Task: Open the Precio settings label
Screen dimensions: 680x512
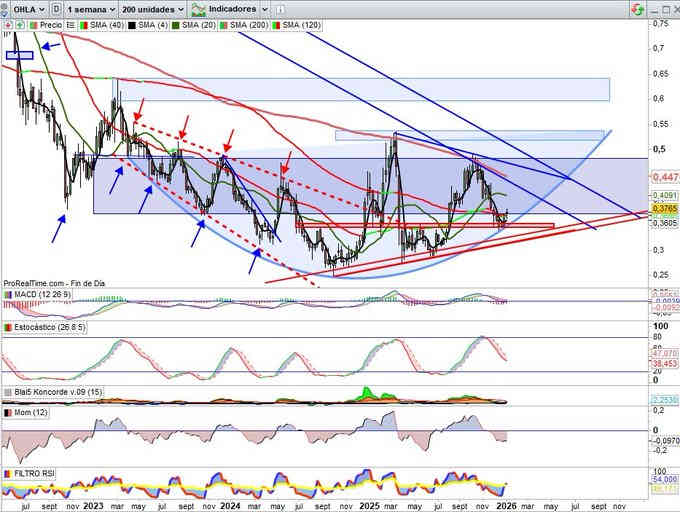Action: (x=50, y=24)
